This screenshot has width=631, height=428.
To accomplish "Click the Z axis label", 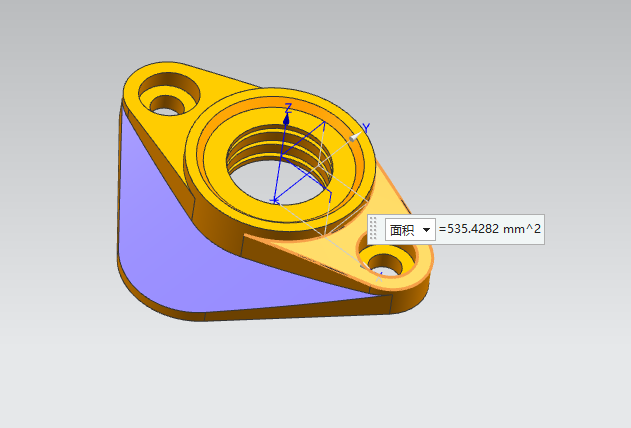I will pyautogui.click(x=288, y=107).
